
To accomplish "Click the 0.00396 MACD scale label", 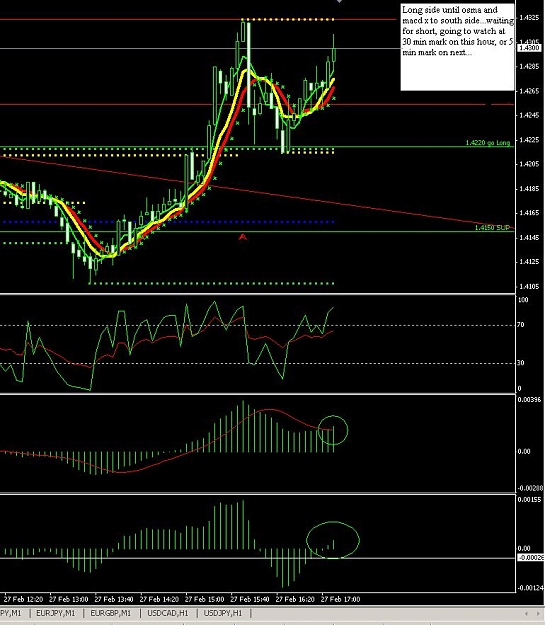I will coord(529,399).
